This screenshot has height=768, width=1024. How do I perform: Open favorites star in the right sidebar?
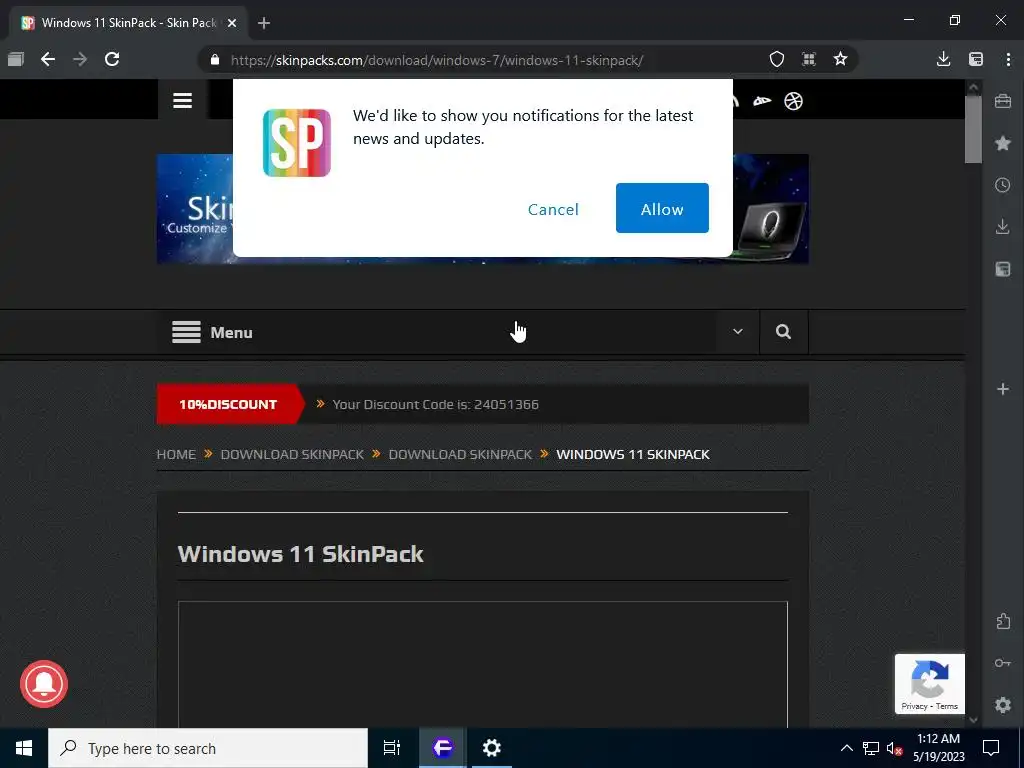1003,143
